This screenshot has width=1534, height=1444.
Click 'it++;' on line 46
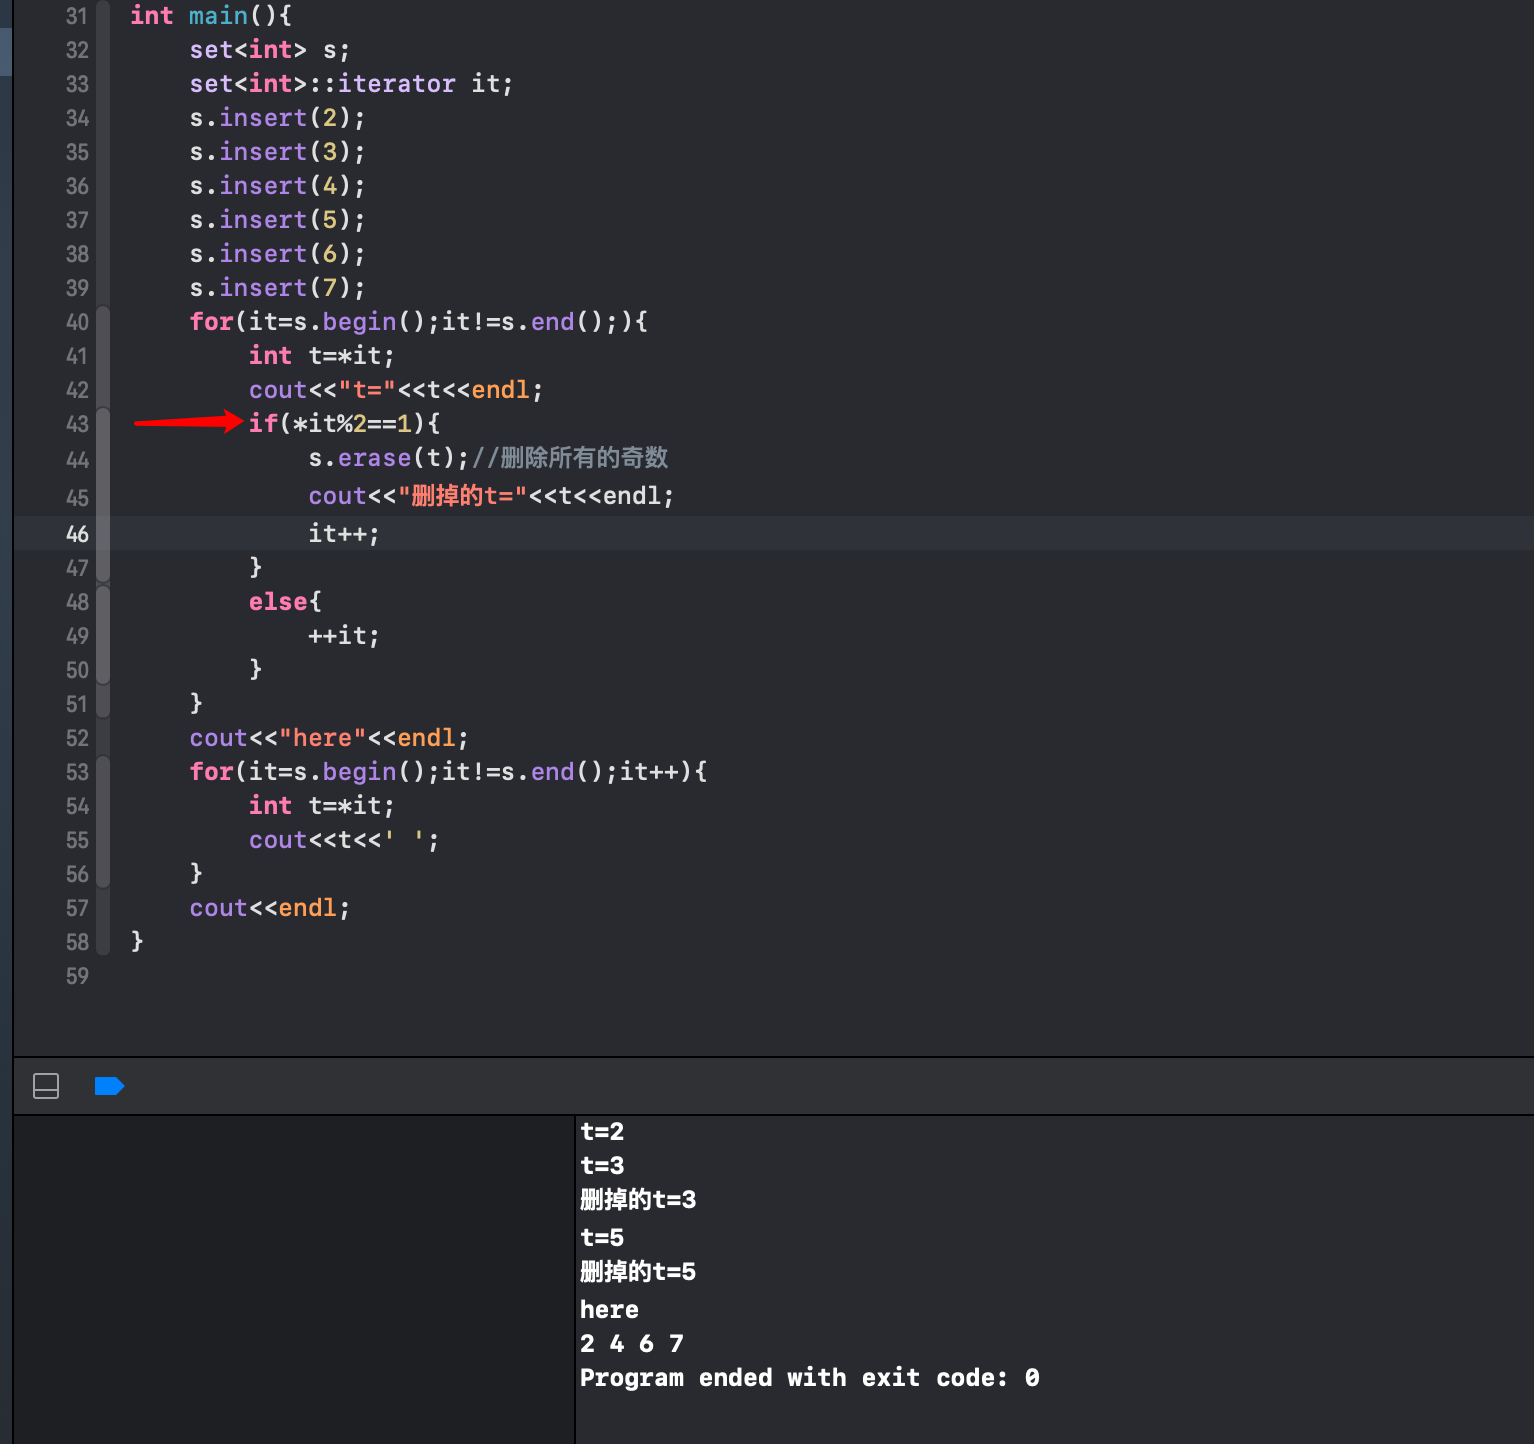pos(344,534)
